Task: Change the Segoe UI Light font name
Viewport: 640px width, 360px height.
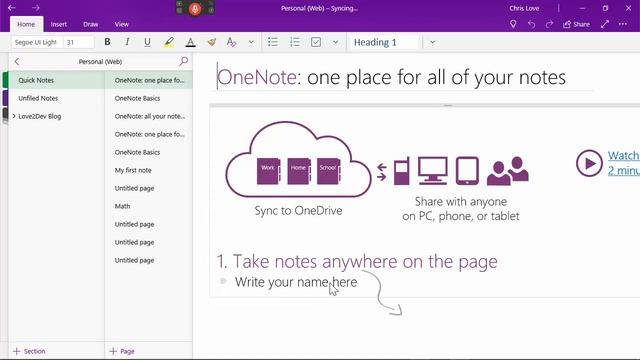Action: pos(37,42)
